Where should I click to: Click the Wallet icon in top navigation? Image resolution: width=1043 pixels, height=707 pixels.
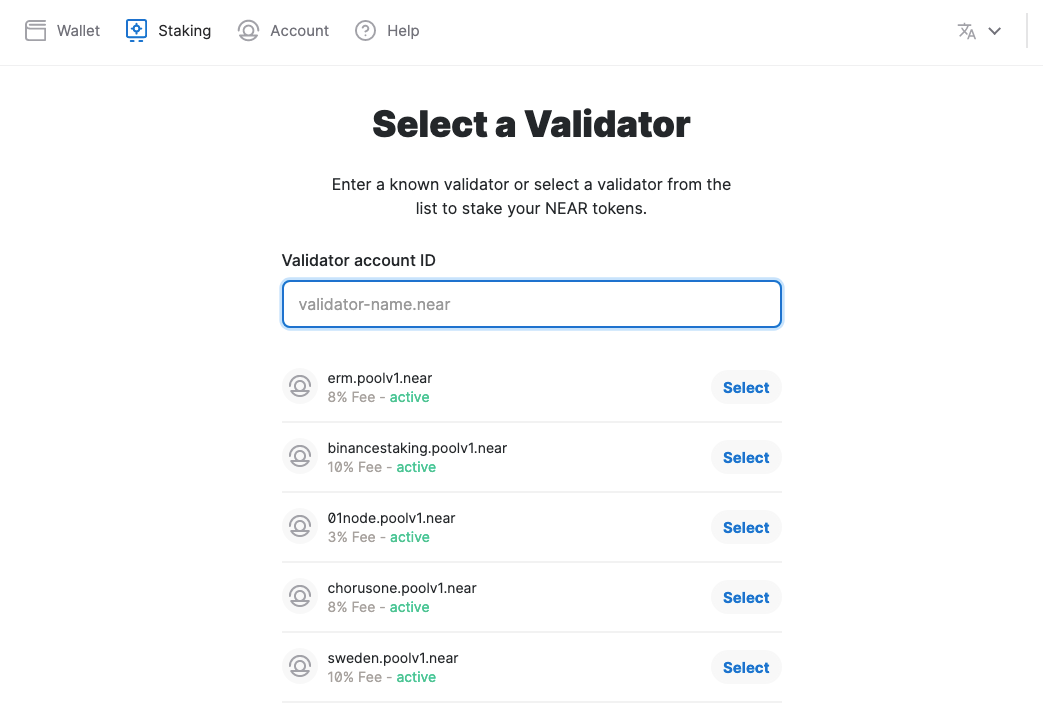click(36, 31)
